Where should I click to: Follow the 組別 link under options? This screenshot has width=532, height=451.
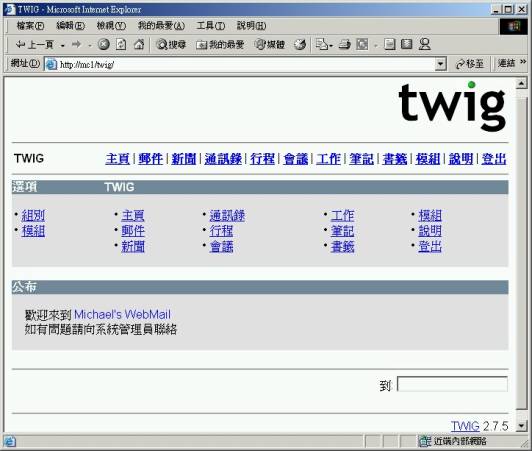pos(33,215)
